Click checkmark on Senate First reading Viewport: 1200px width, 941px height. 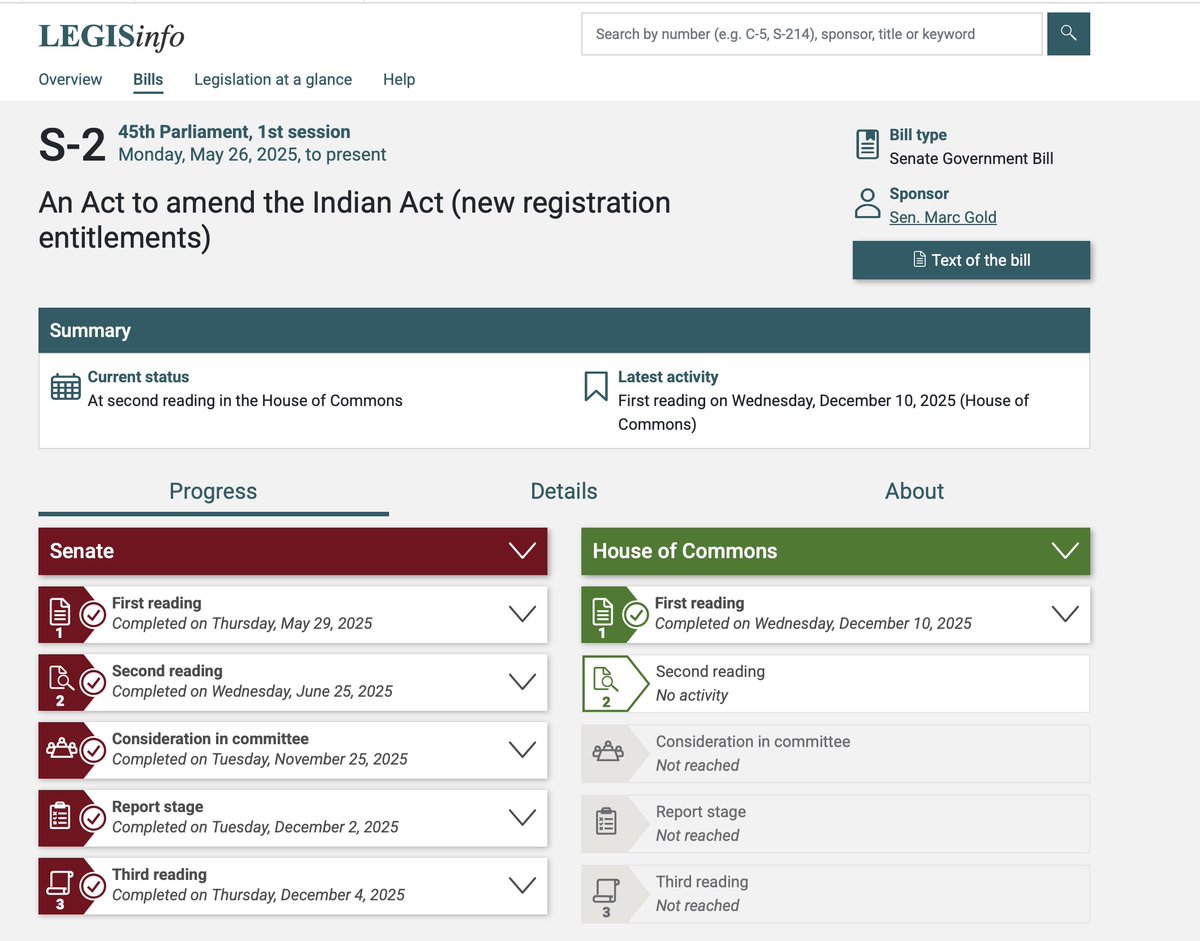tap(93, 613)
